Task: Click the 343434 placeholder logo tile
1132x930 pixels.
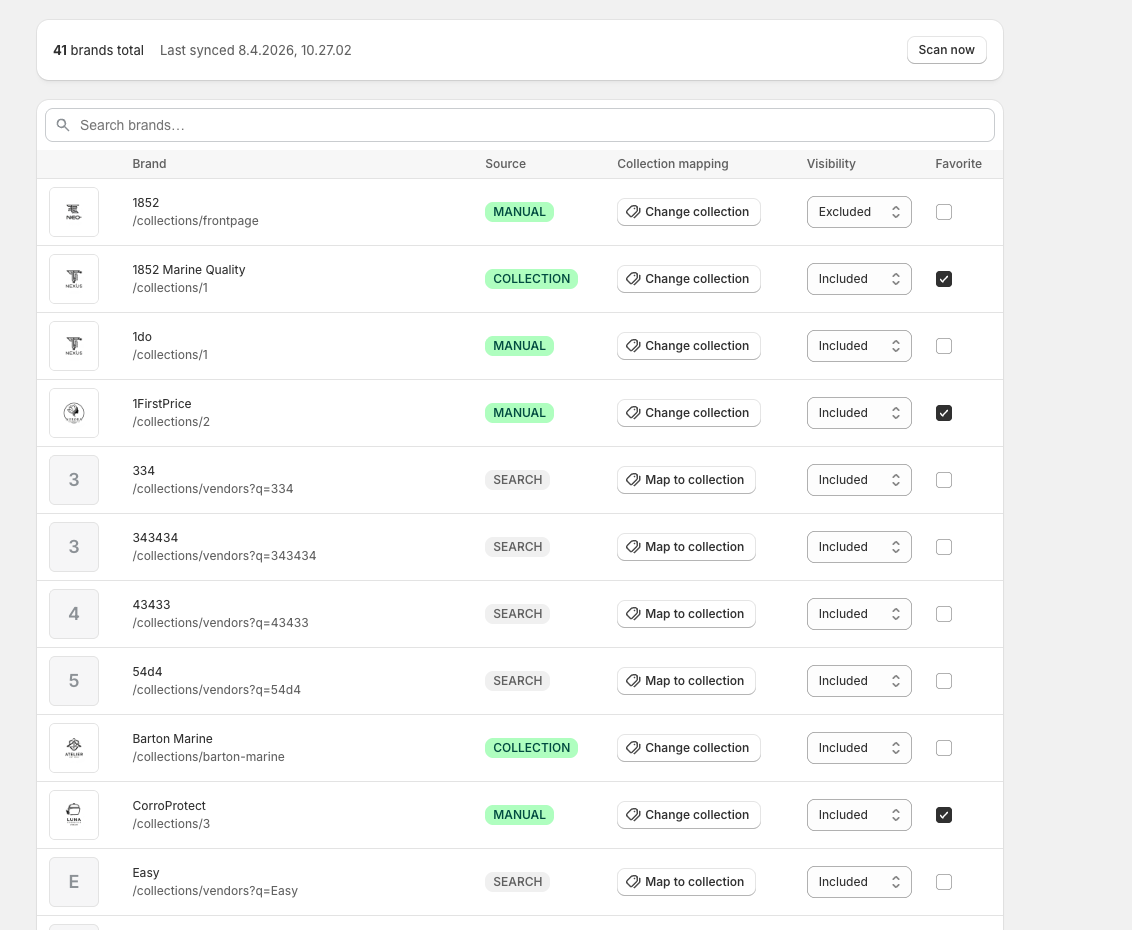Action: [74, 547]
